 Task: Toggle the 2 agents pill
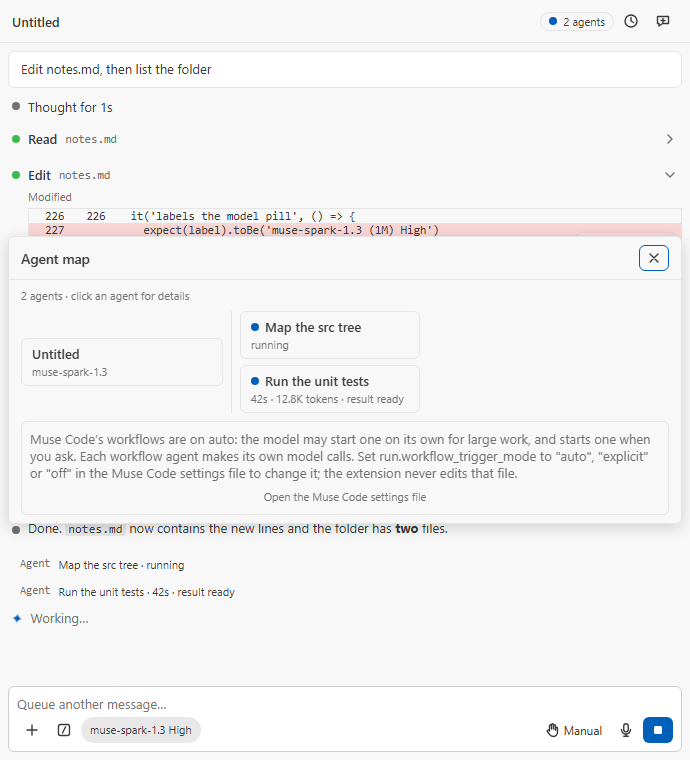[x=577, y=22]
